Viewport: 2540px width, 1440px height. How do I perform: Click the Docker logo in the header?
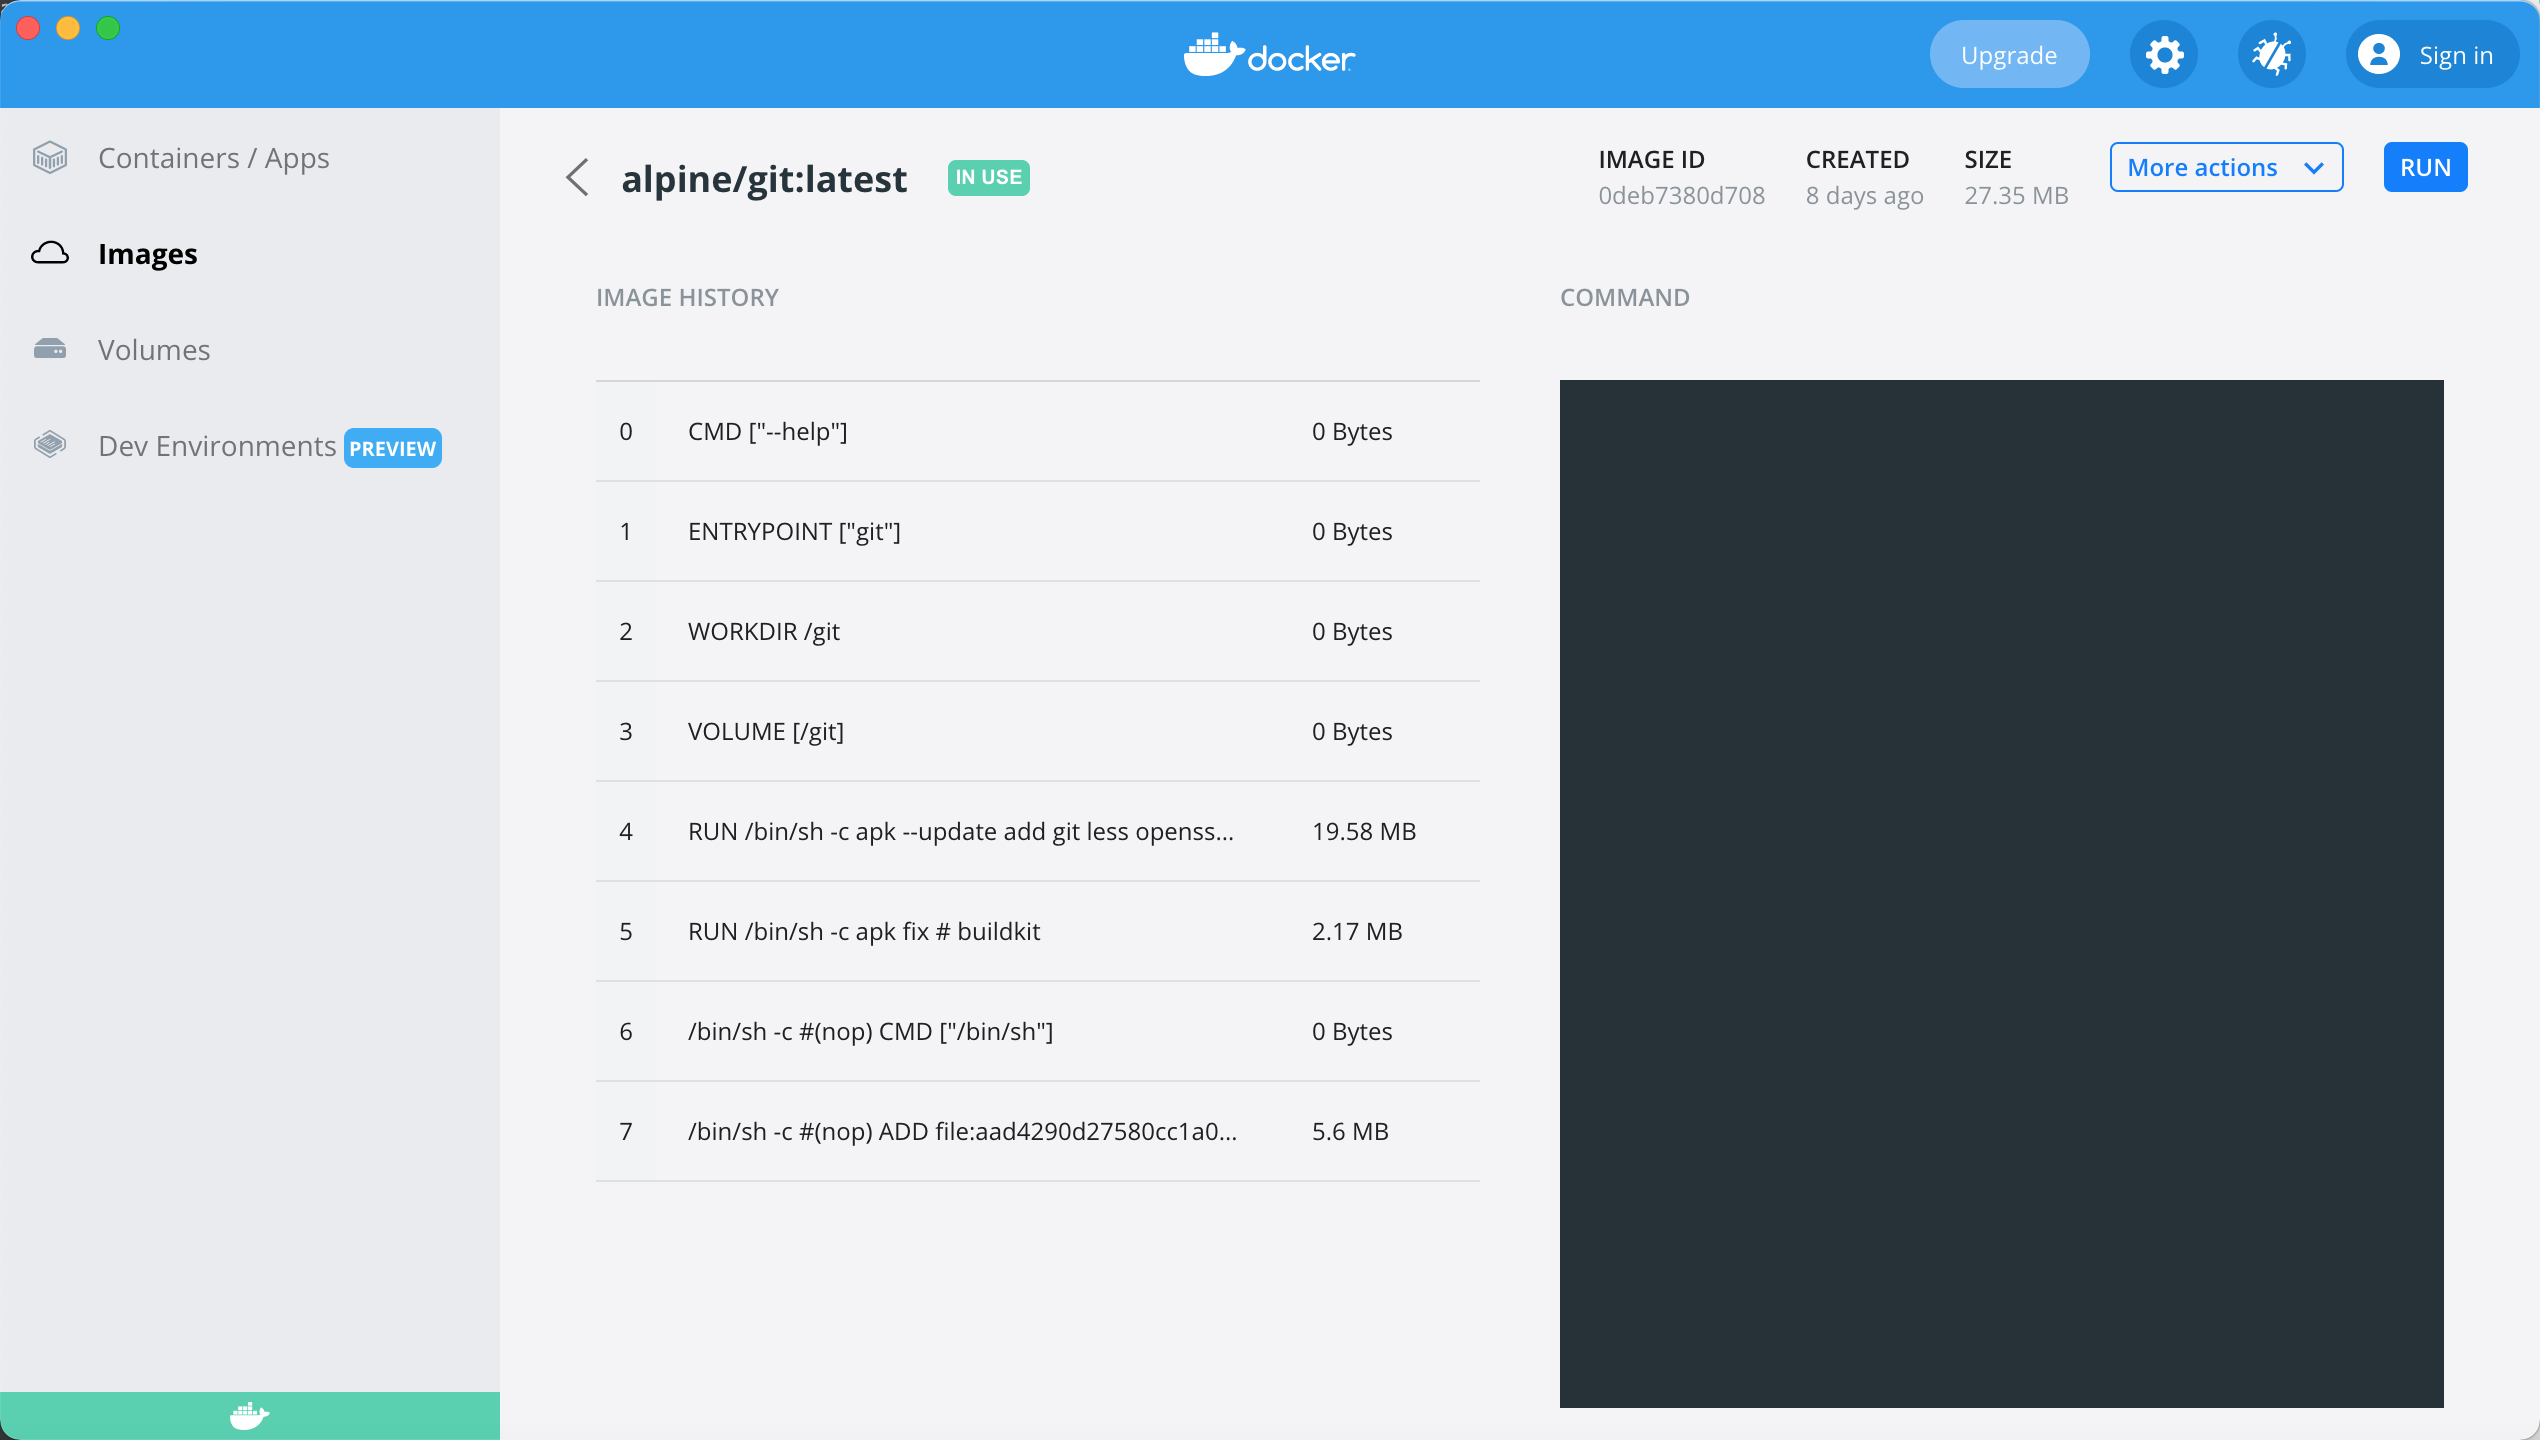(x=1270, y=55)
